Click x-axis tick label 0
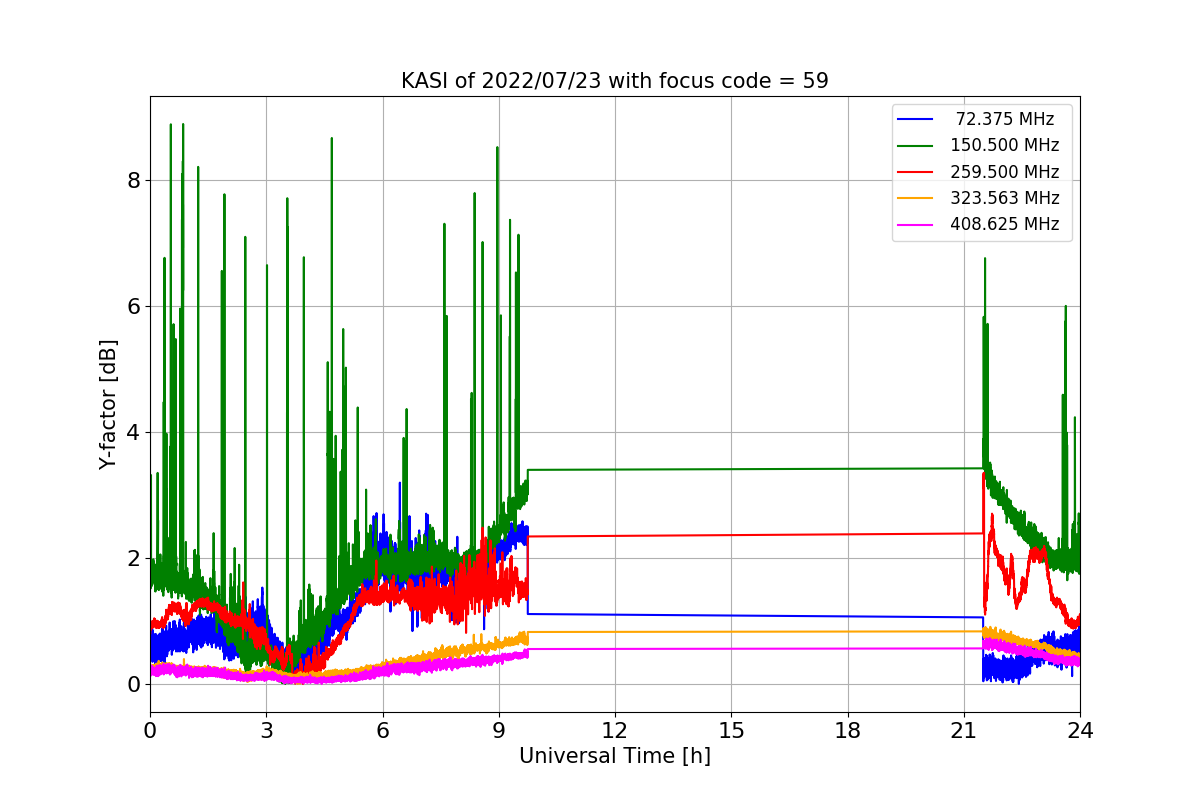This screenshot has height=800, width=1200. (150, 730)
